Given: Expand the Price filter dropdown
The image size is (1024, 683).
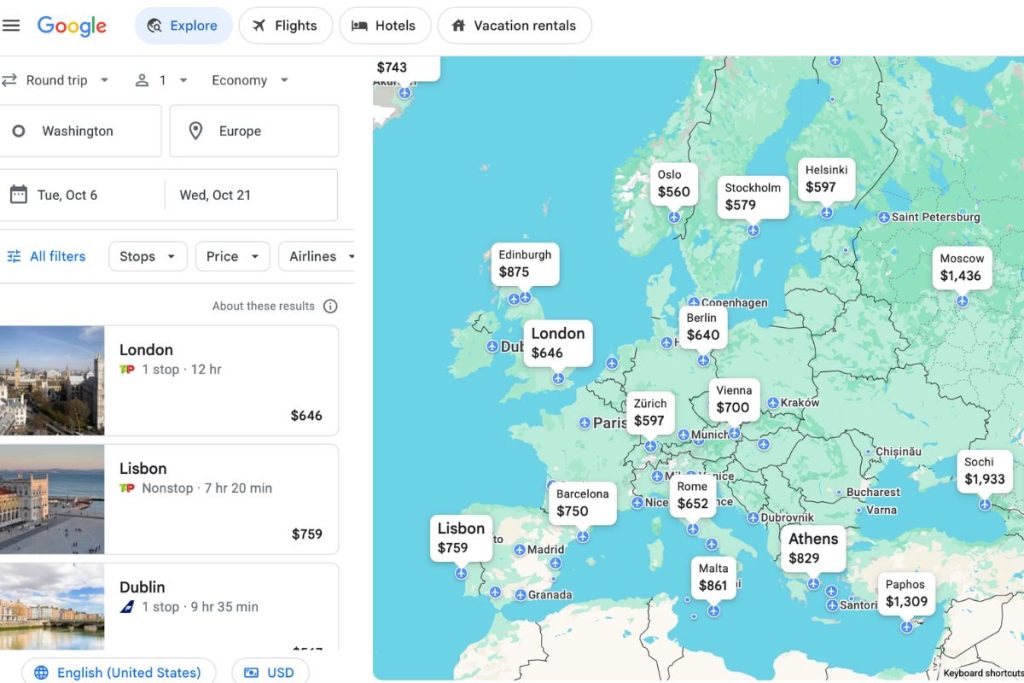Looking at the screenshot, I should coord(232,256).
